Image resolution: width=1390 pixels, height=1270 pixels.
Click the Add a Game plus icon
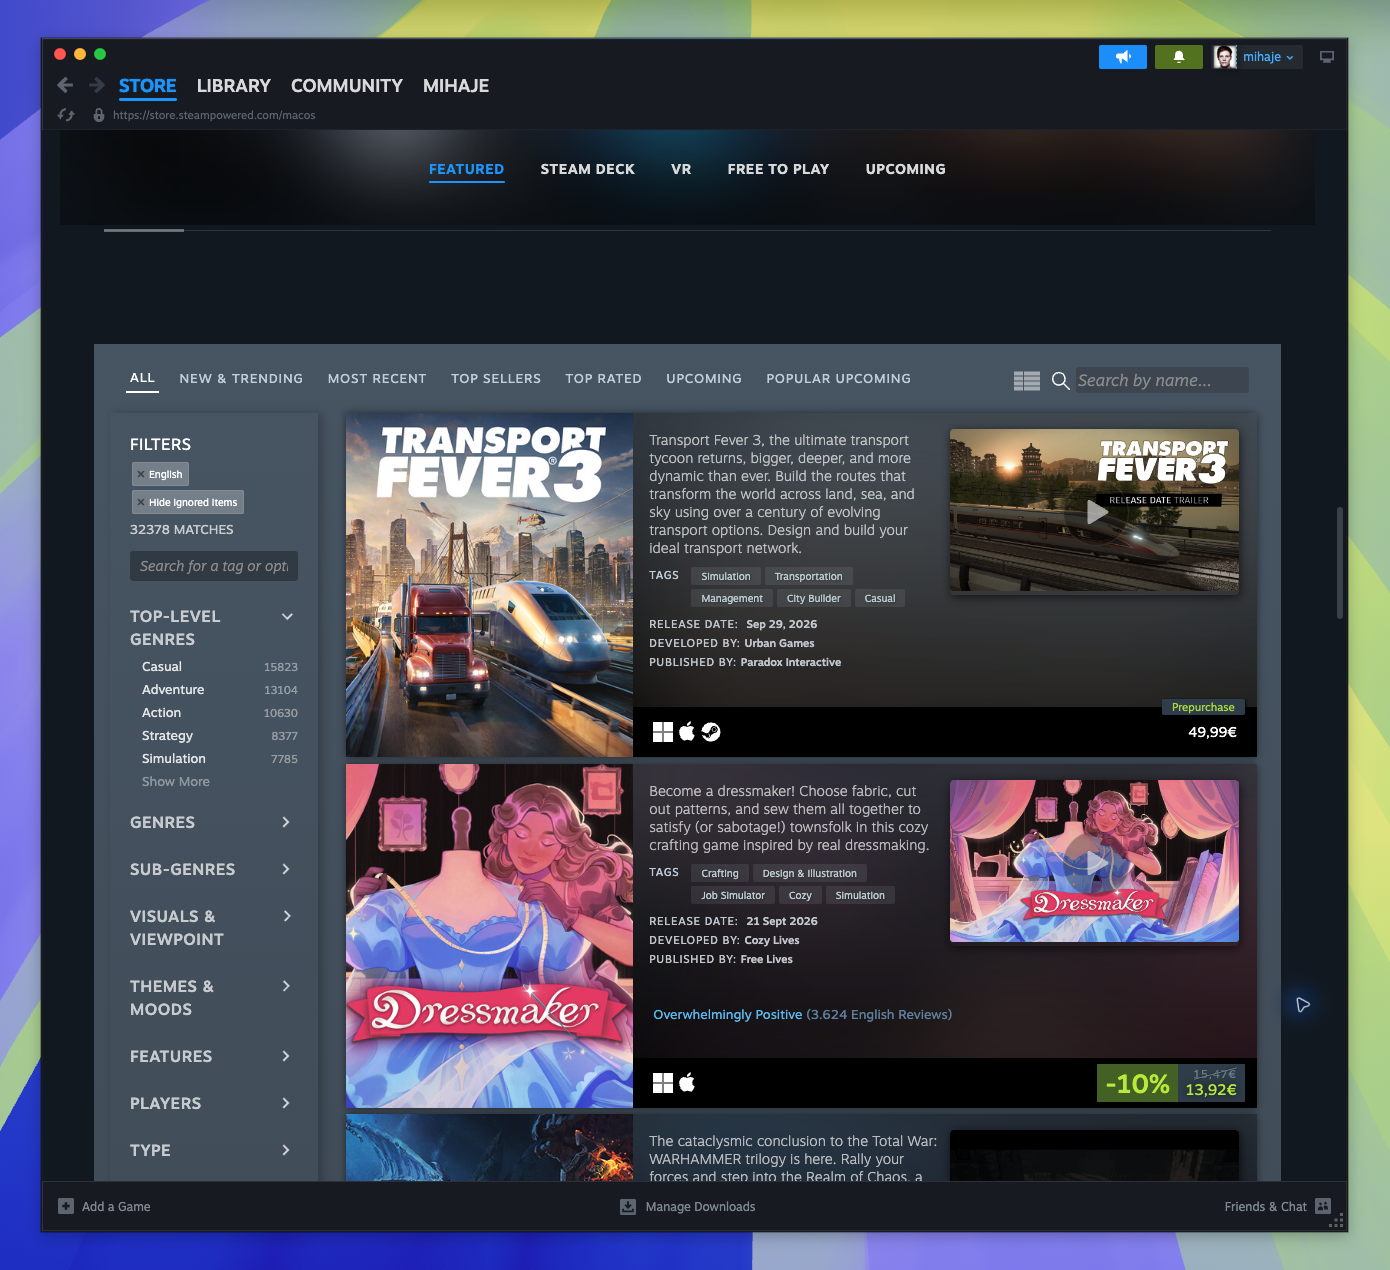pos(66,1206)
